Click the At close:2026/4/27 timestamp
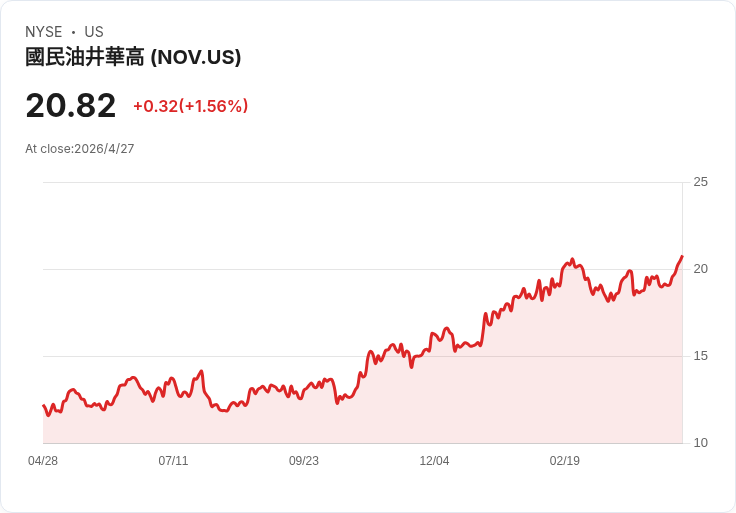The width and height of the screenshot is (736, 513). click(x=80, y=149)
